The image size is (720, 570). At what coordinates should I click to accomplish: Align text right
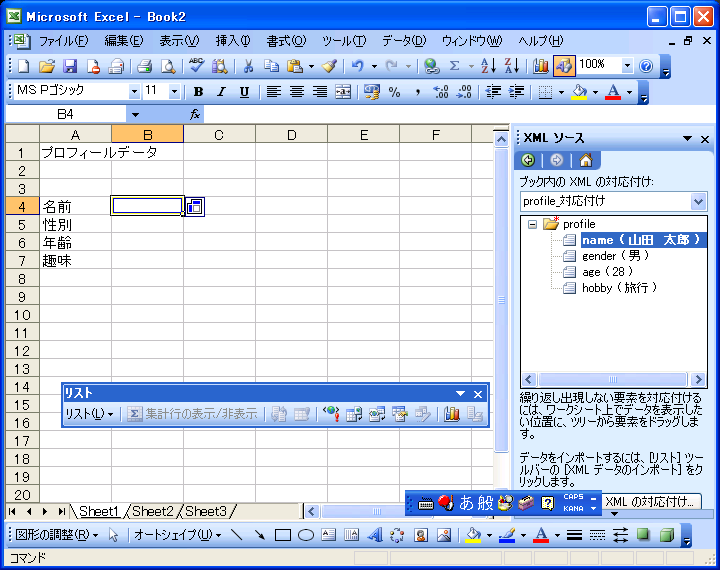click(320, 92)
